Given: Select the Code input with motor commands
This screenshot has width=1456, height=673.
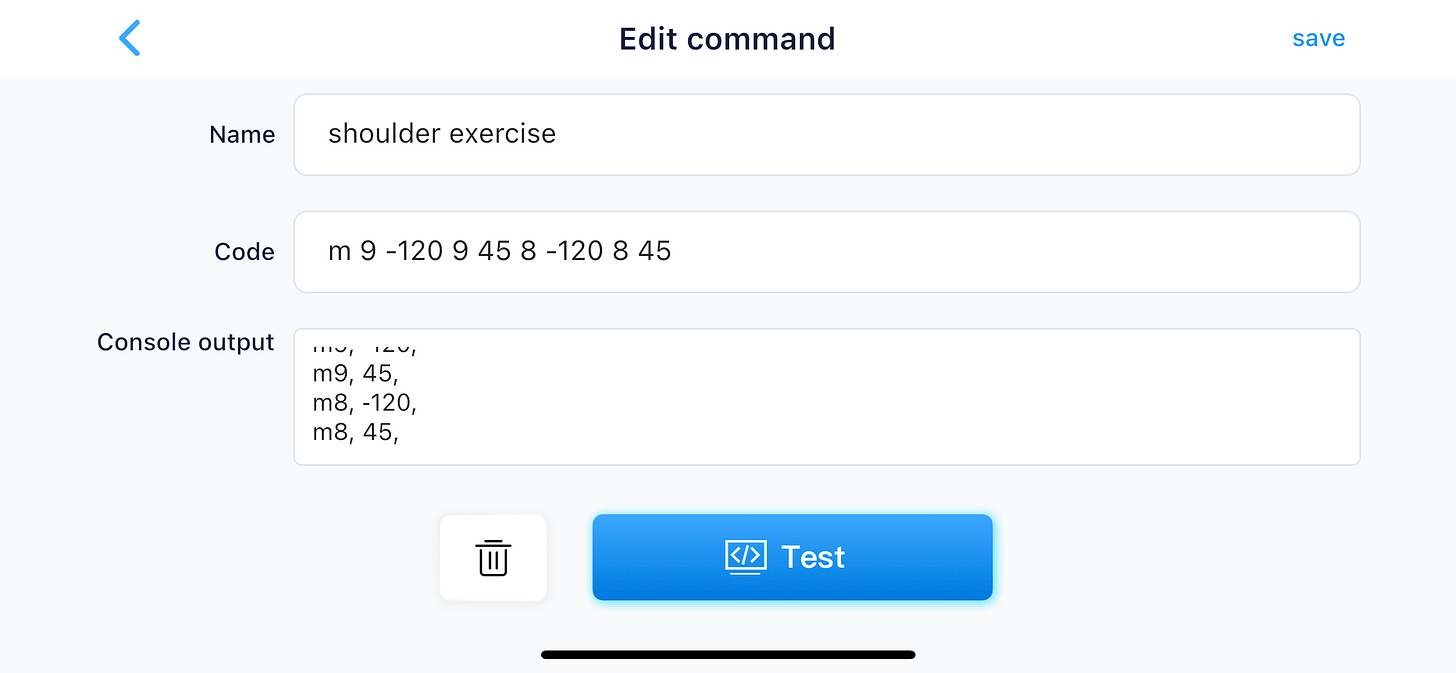Looking at the screenshot, I should 827,251.
